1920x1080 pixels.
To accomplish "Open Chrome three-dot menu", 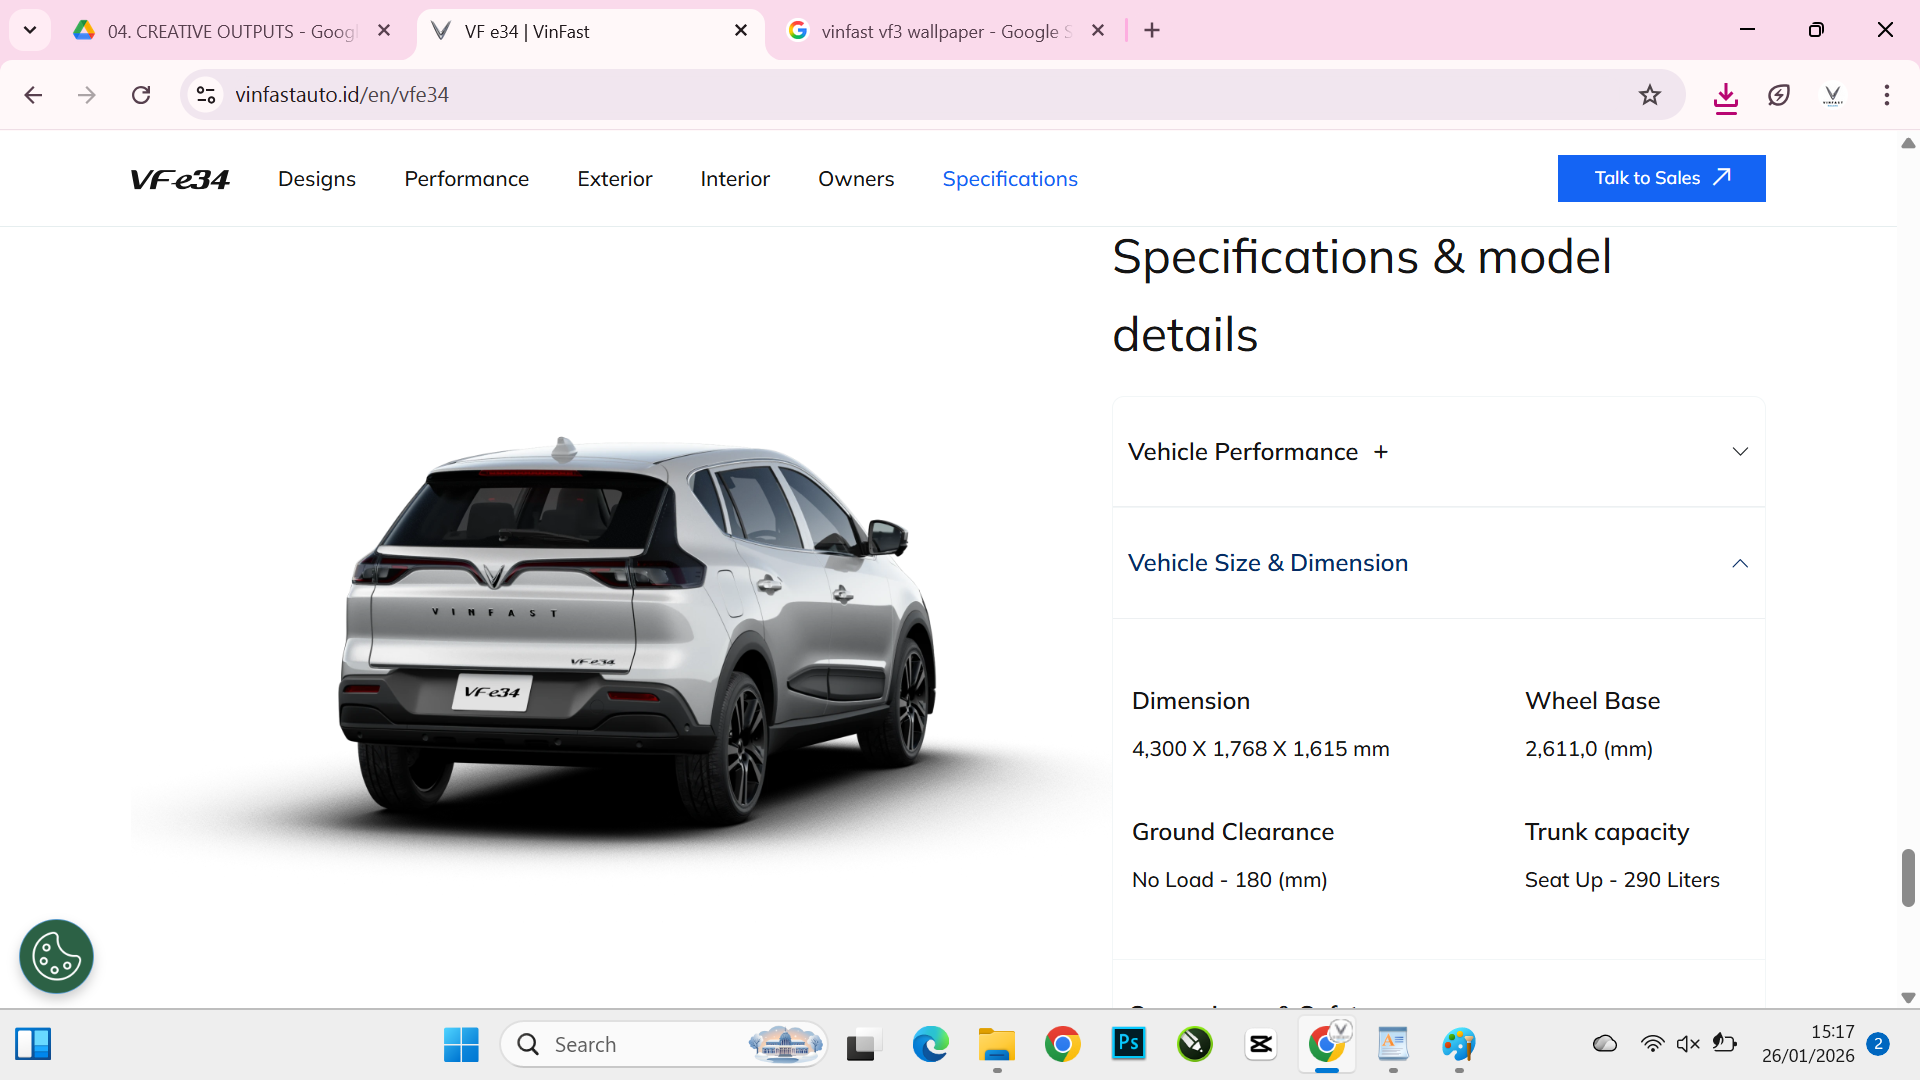I will (x=1887, y=95).
